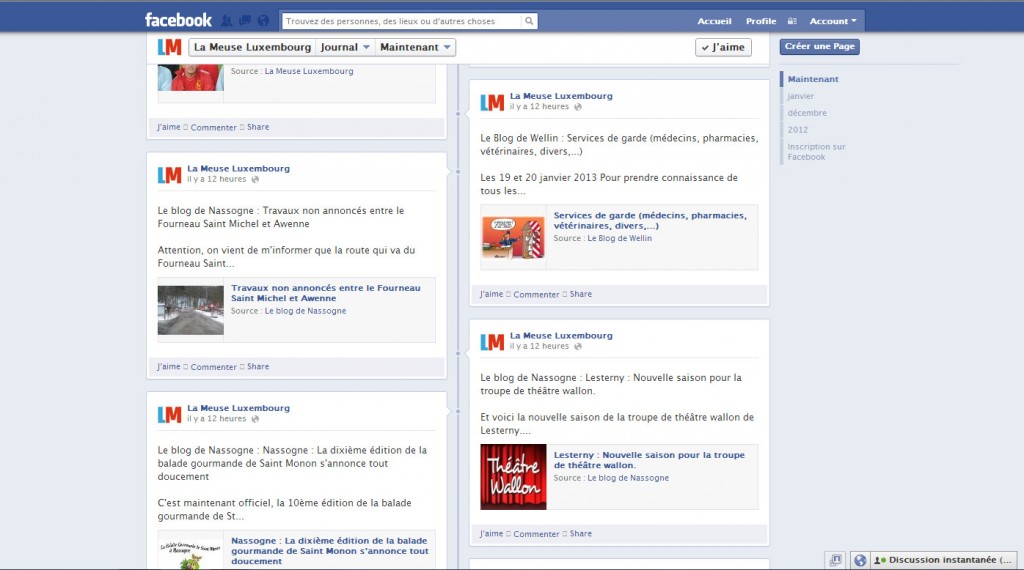Go to Accueil in top bar
1024x570 pixels.
click(714, 21)
